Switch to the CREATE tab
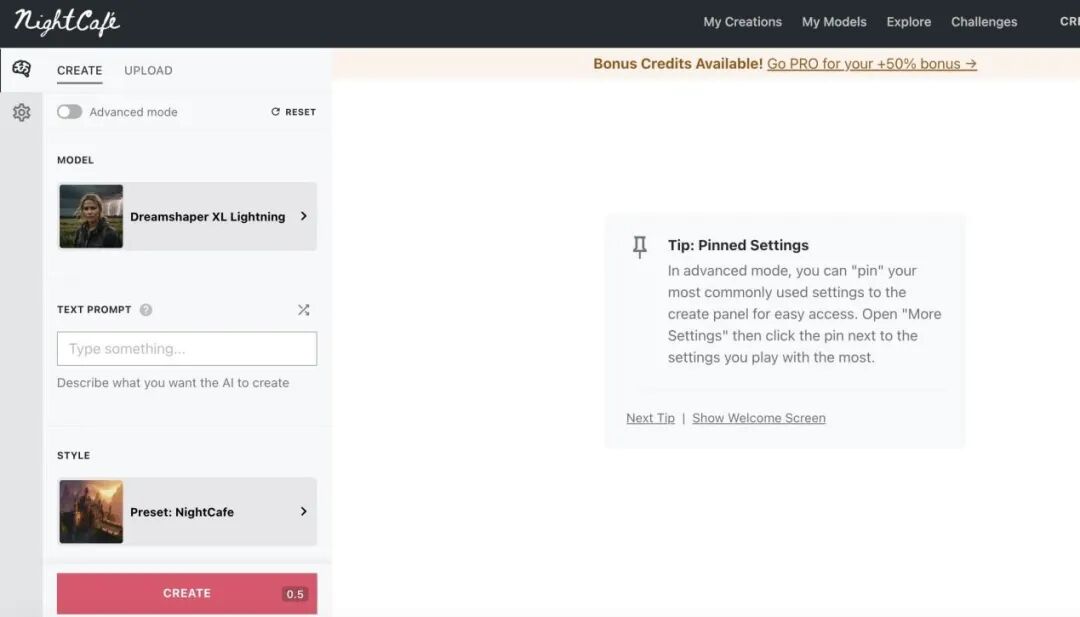Screen dimensions: 1080x617 pos(80,70)
